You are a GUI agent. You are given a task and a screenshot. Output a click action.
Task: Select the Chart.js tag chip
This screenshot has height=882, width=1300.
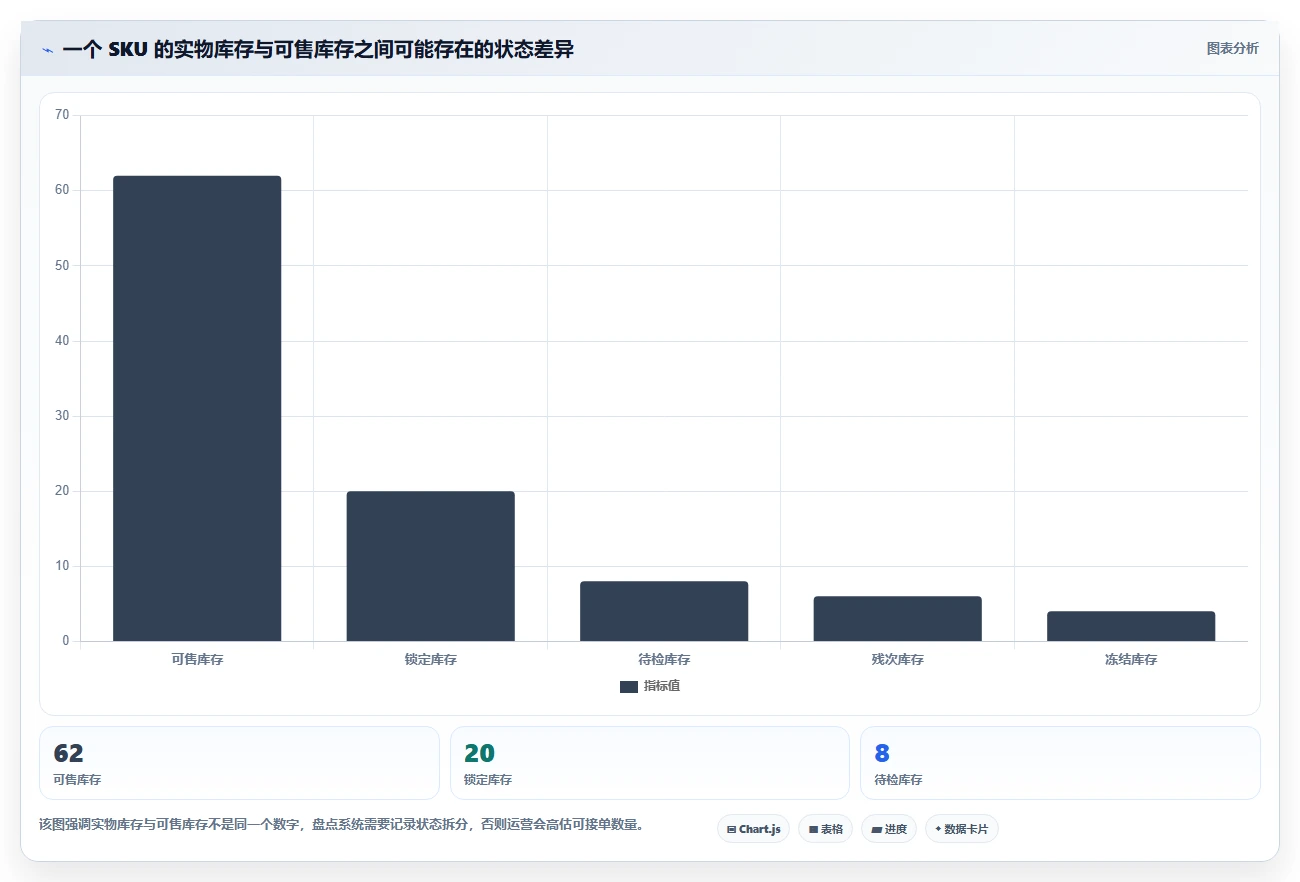[x=753, y=829]
